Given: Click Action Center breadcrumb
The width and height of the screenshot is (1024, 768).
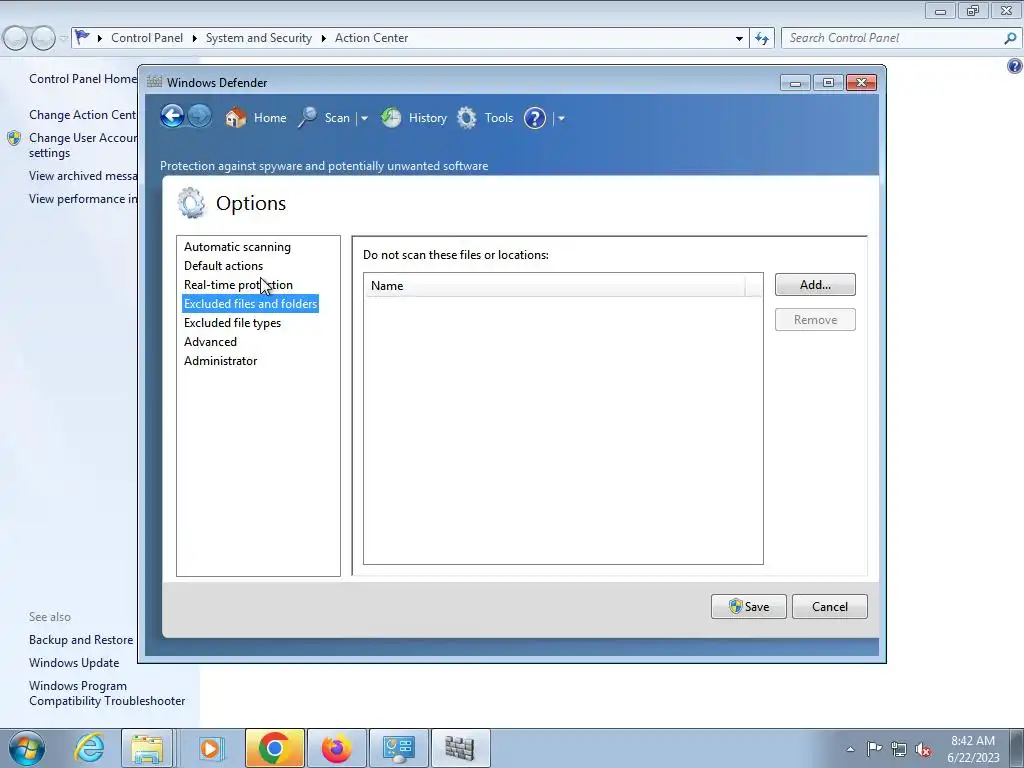Looking at the screenshot, I should click(371, 38).
